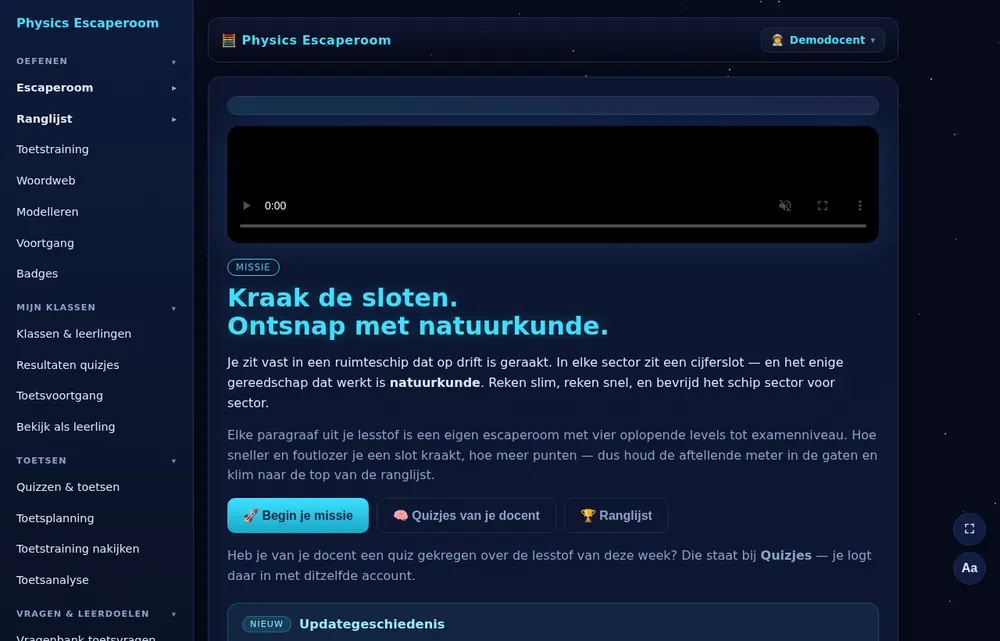
Task: Click the Updategeschiedenis heading
Action: [x=372, y=624]
